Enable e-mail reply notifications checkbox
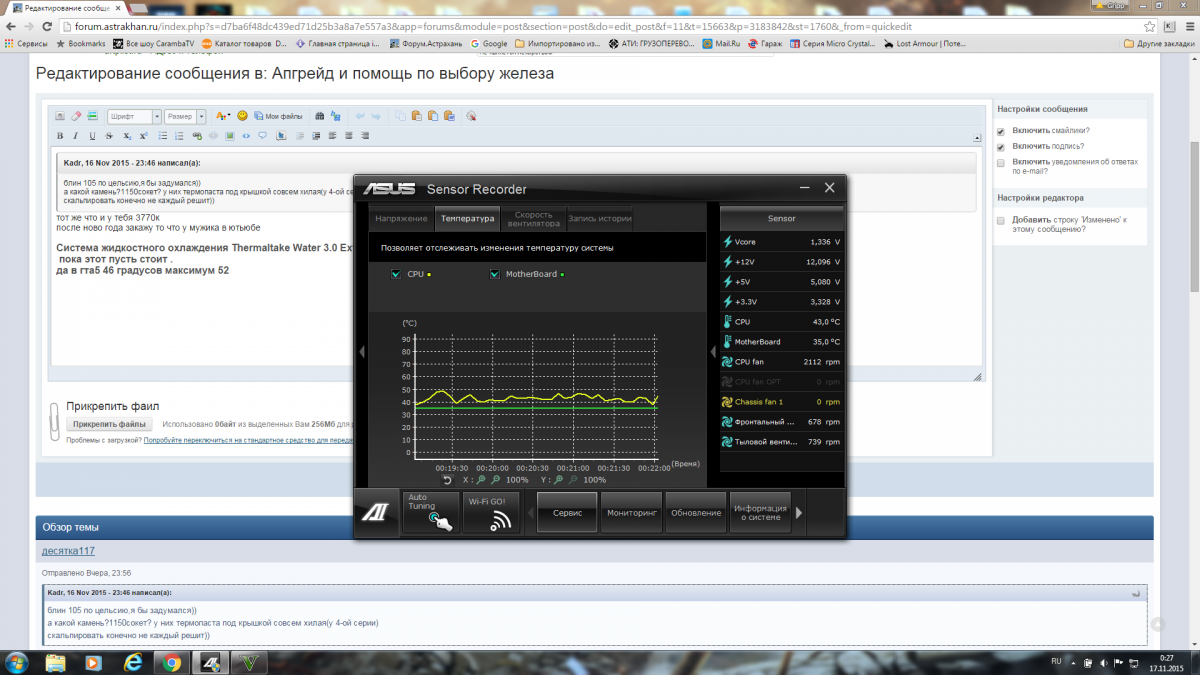 (1001, 161)
